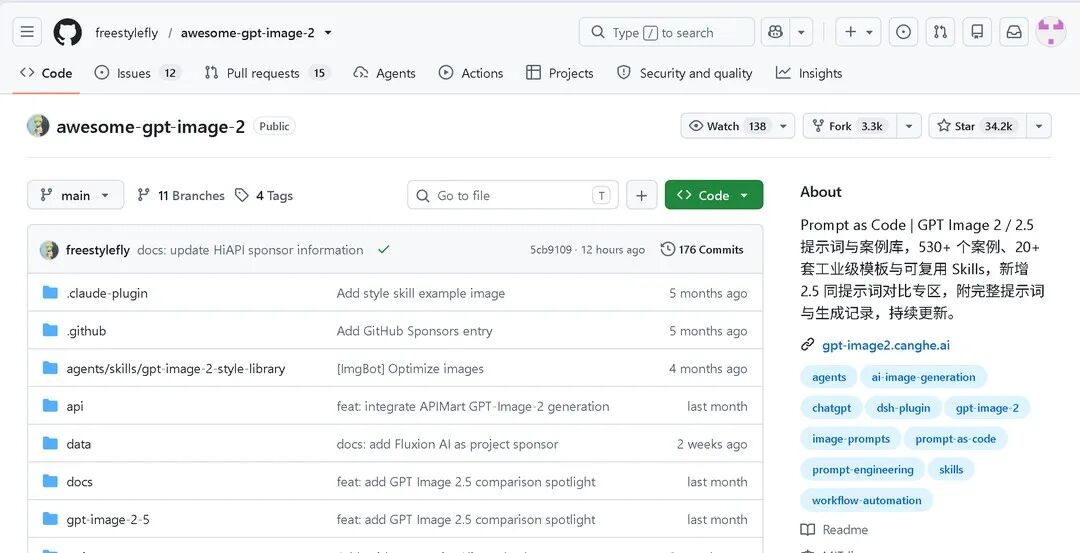Open the repositories icon in header
1080x553 pixels.
tap(977, 32)
